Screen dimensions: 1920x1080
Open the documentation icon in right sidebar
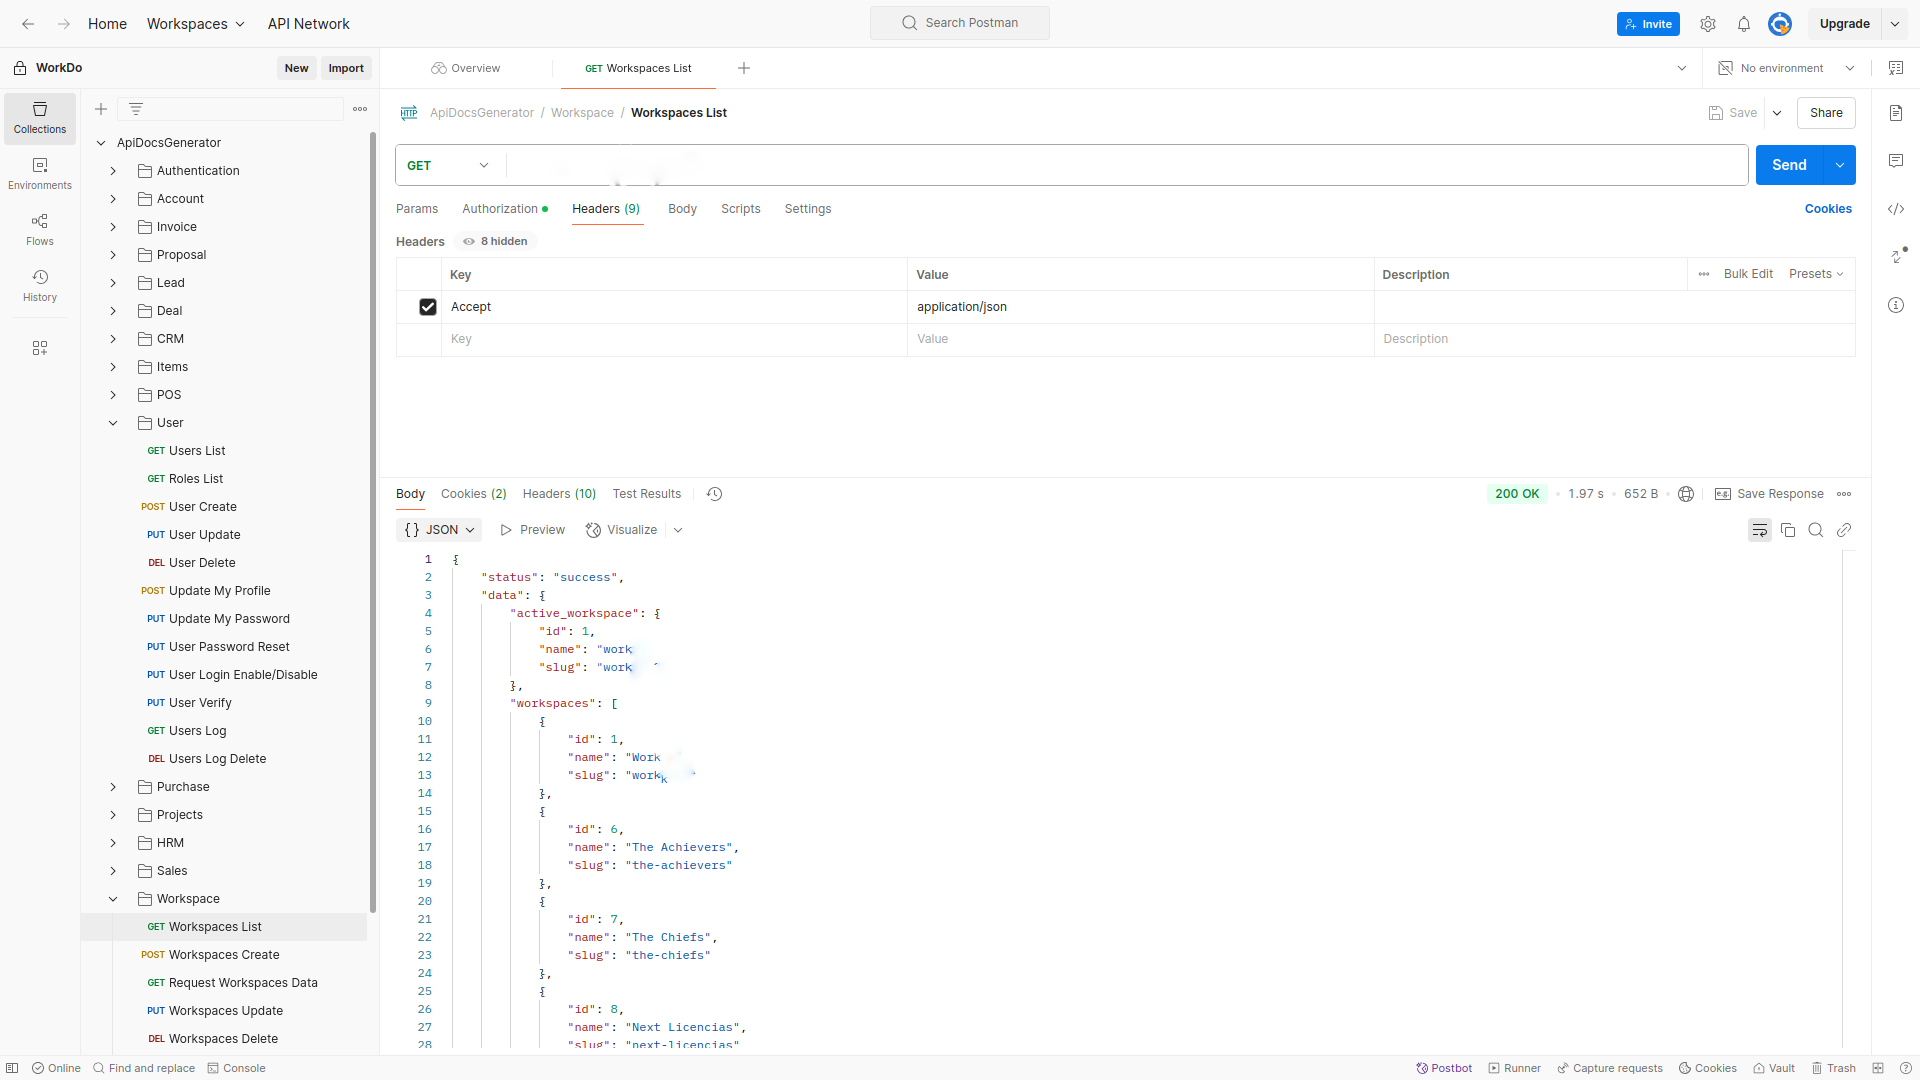1896,113
